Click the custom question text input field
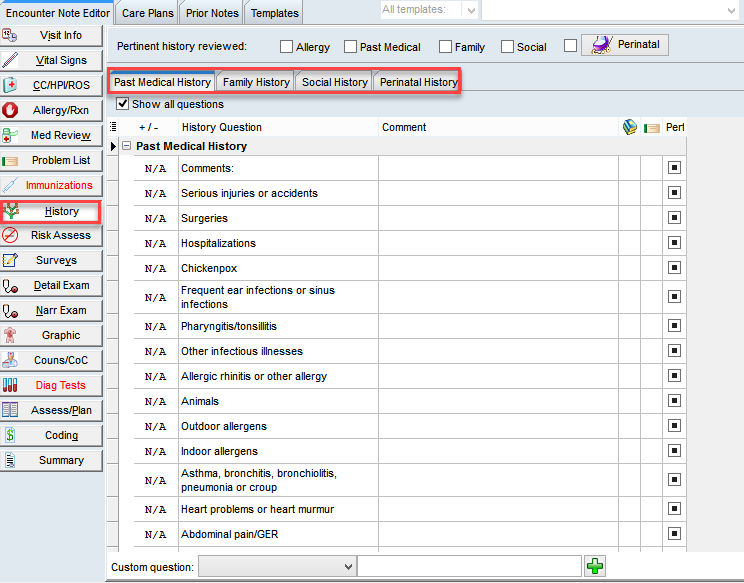Screen dimensions: 744x583 tap(469, 566)
